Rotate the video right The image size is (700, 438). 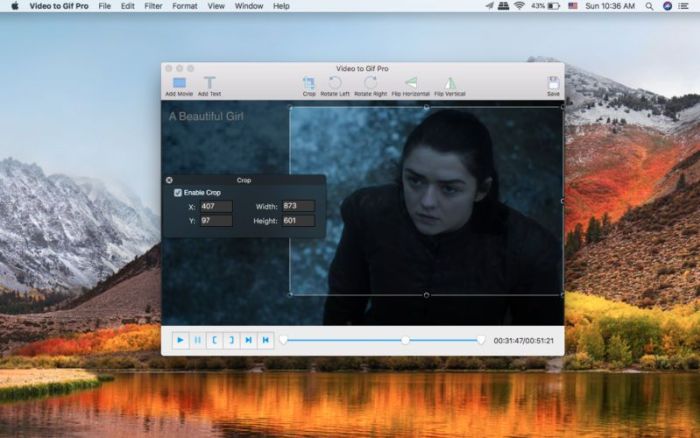point(370,84)
